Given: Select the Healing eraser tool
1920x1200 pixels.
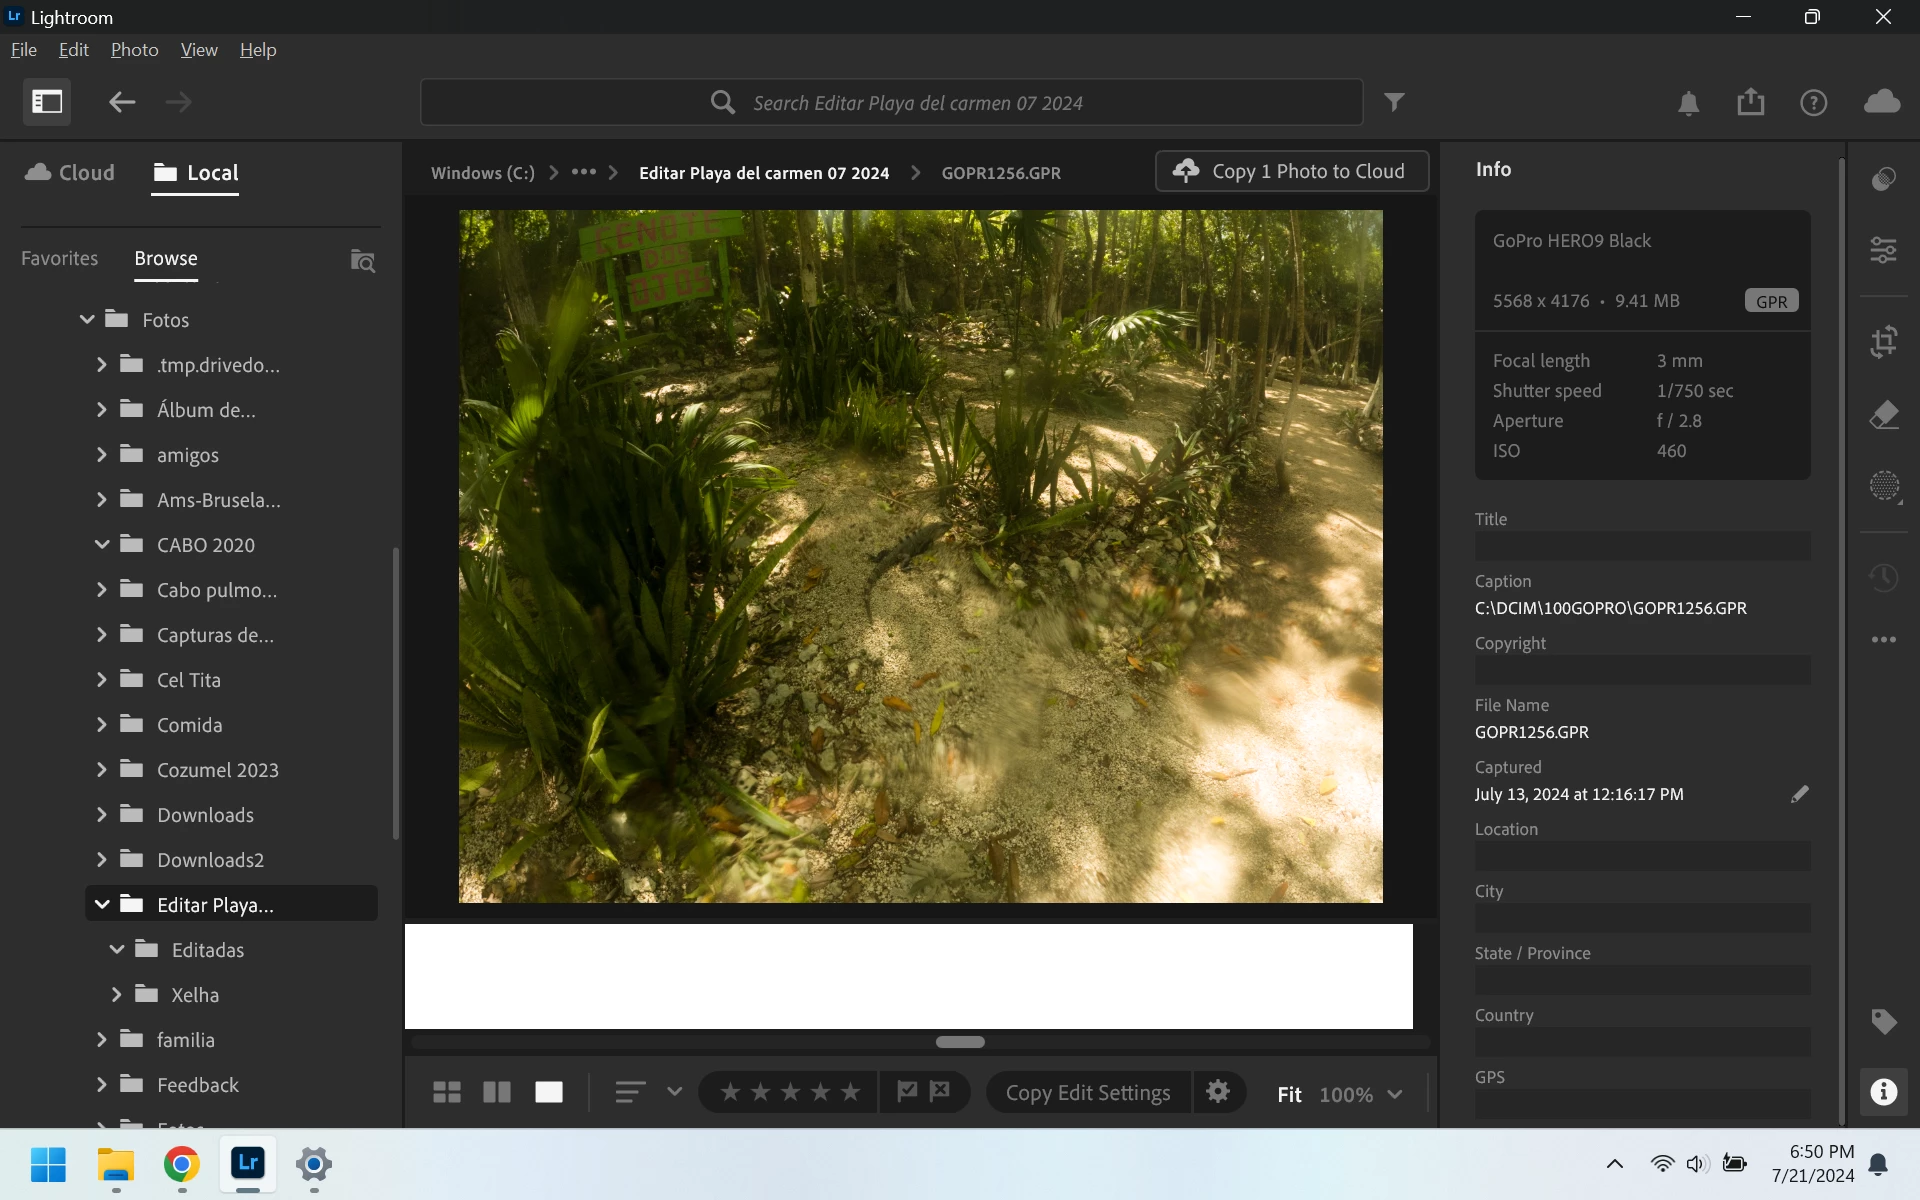Looking at the screenshot, I should 1884,414.
